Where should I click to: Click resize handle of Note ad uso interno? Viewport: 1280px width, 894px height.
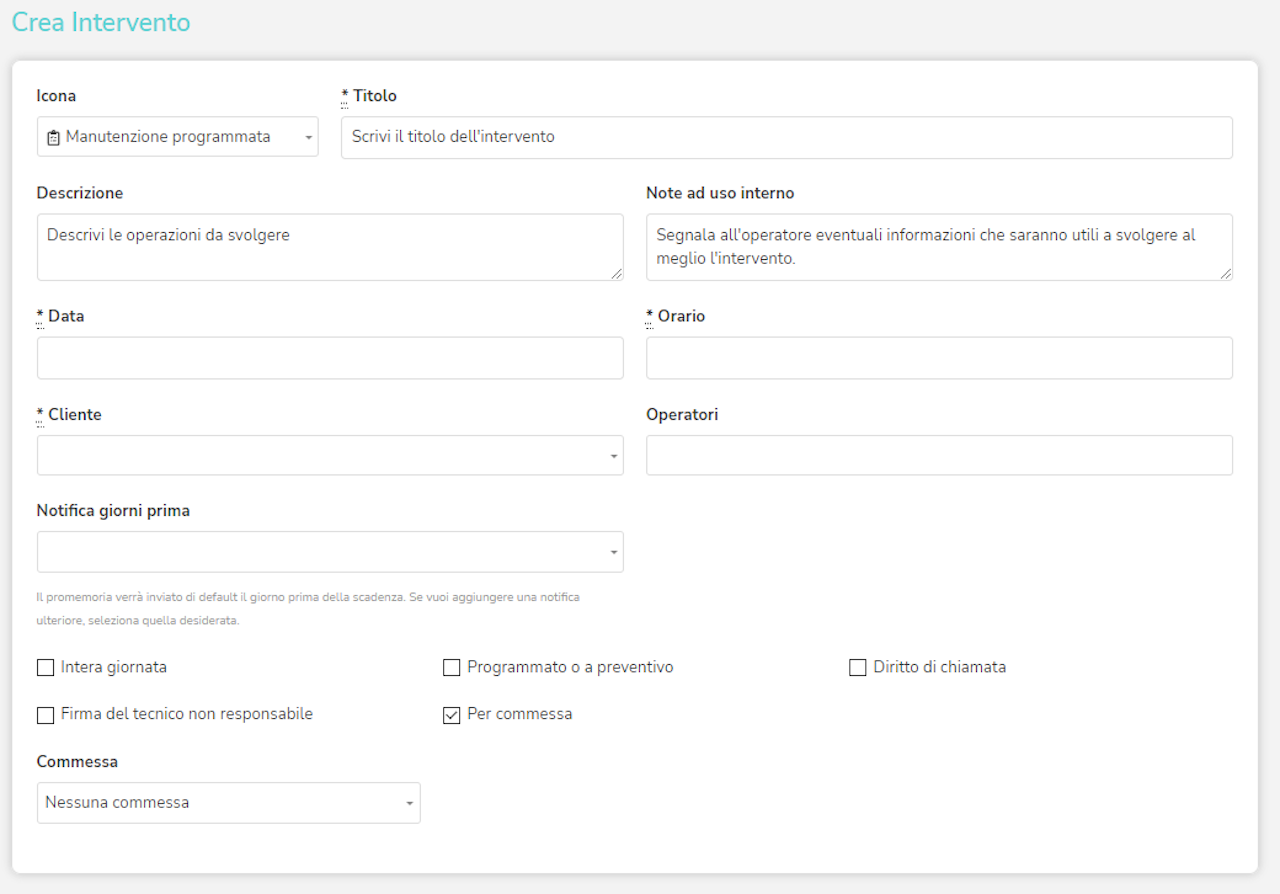pyautogui.click(x=1226, y=274)
